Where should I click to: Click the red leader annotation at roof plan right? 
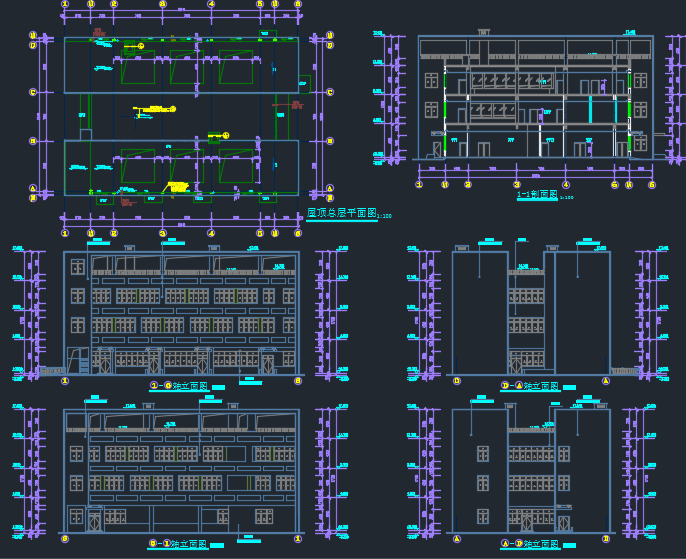(296, 102)
